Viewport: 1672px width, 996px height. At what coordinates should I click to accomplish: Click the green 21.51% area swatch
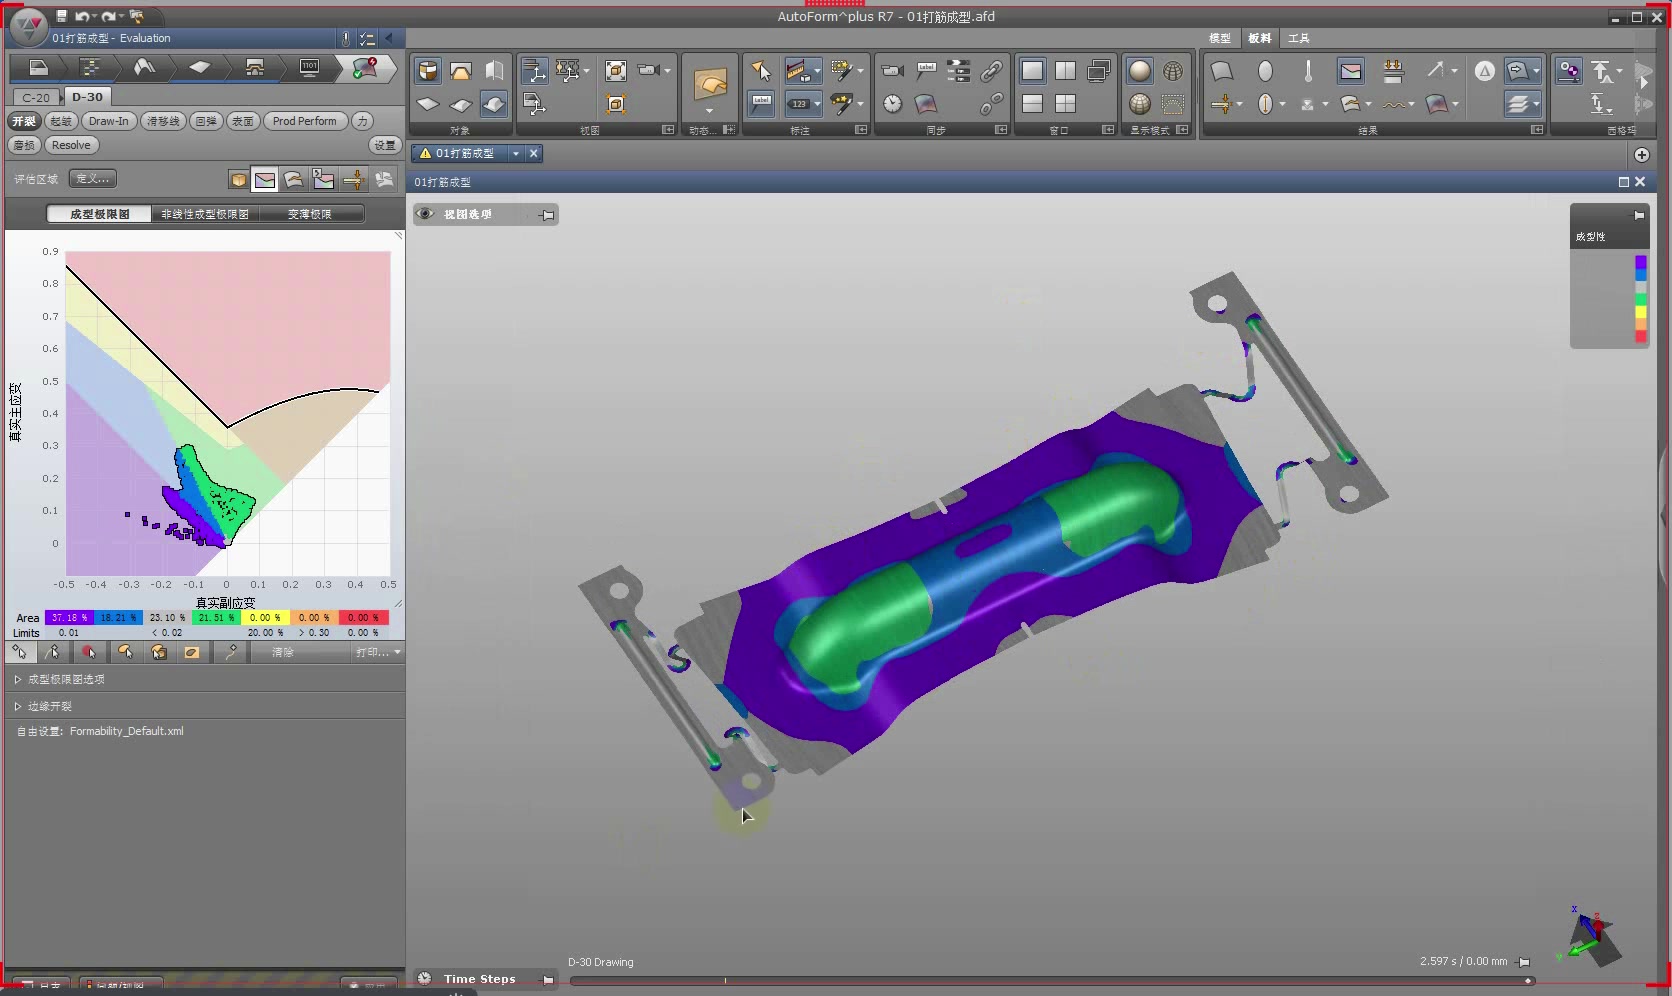pos(216,618)
